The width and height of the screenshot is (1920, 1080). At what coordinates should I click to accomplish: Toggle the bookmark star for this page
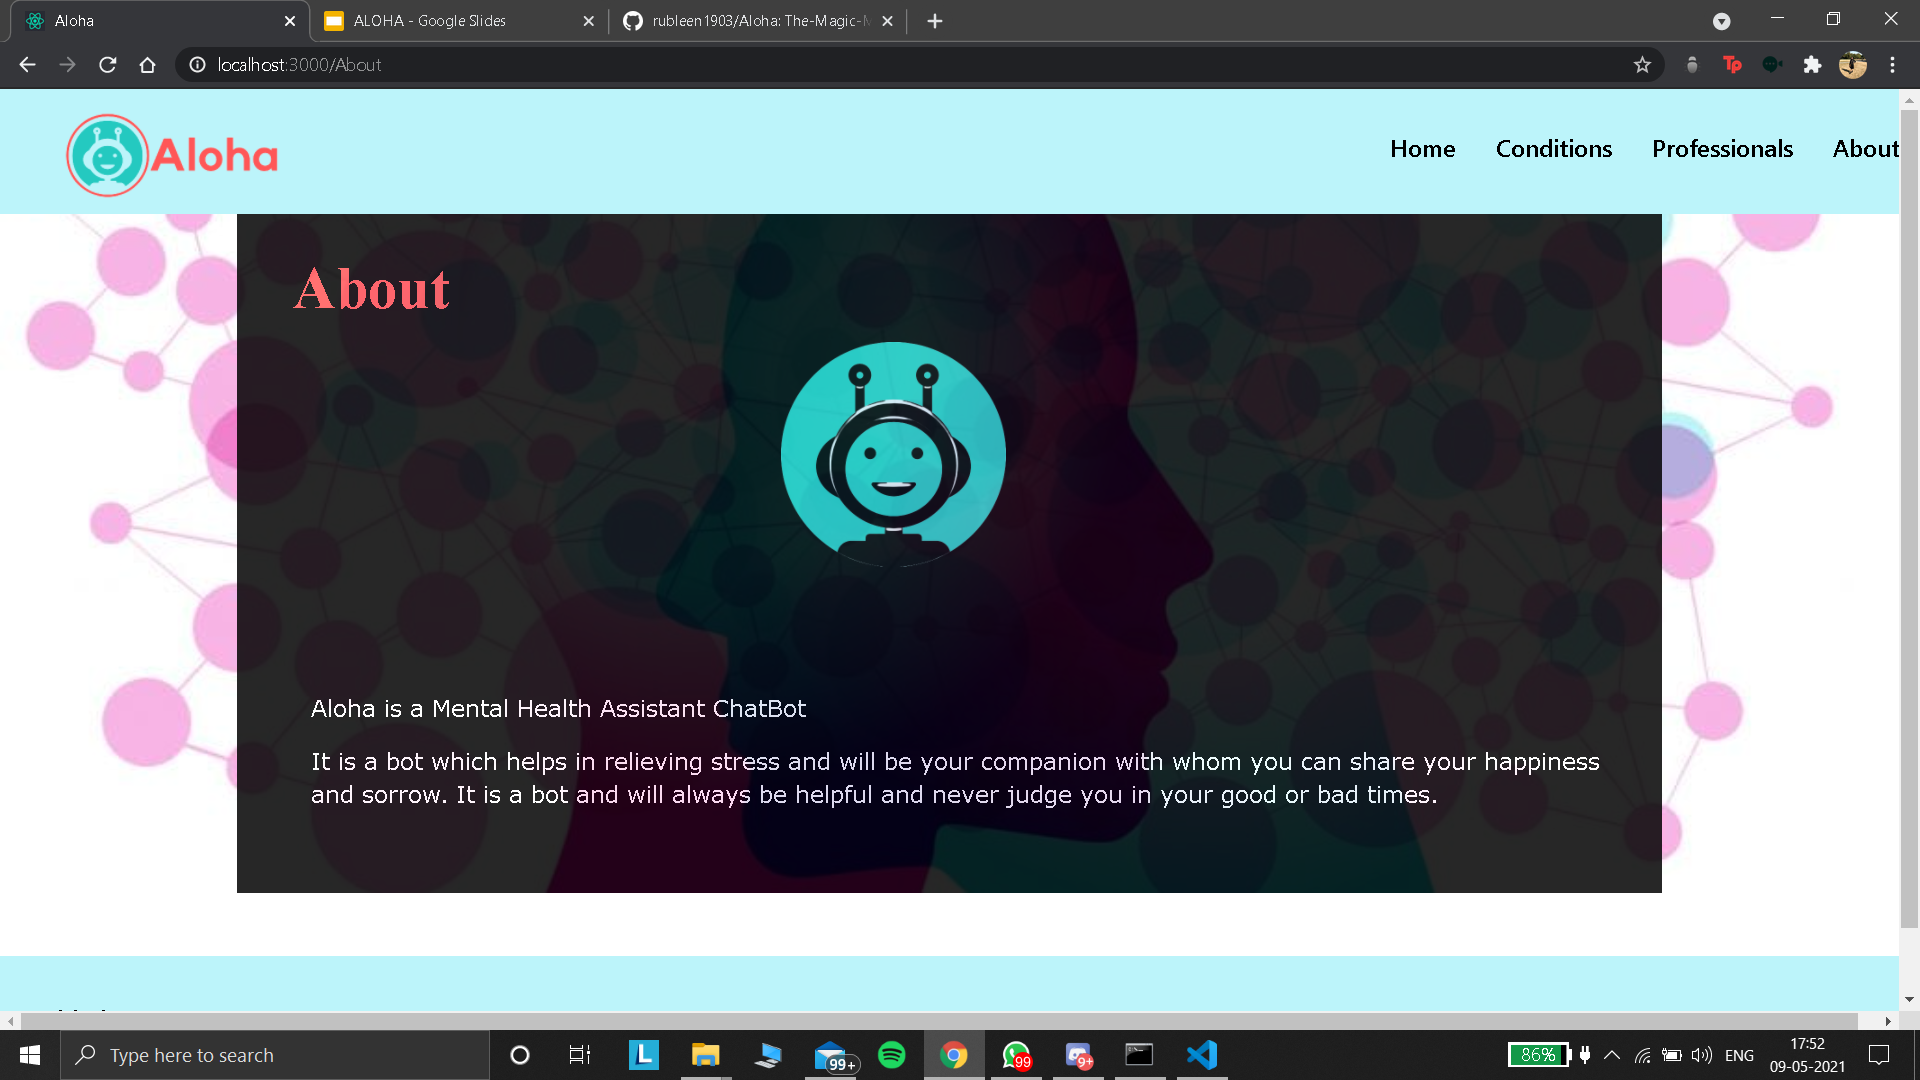tap(1642, 64)
